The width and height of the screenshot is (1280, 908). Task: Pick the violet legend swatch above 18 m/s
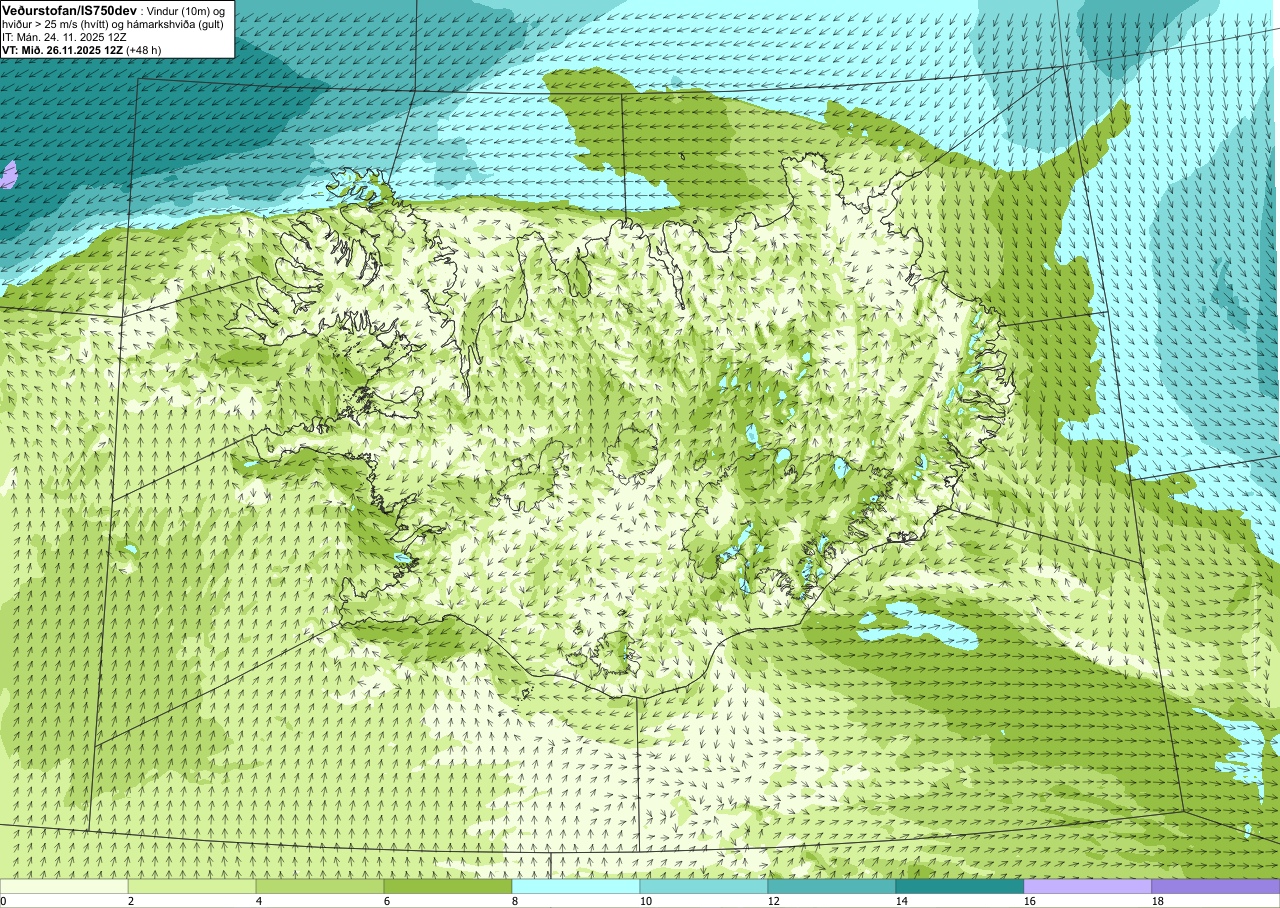[1216, 886]
